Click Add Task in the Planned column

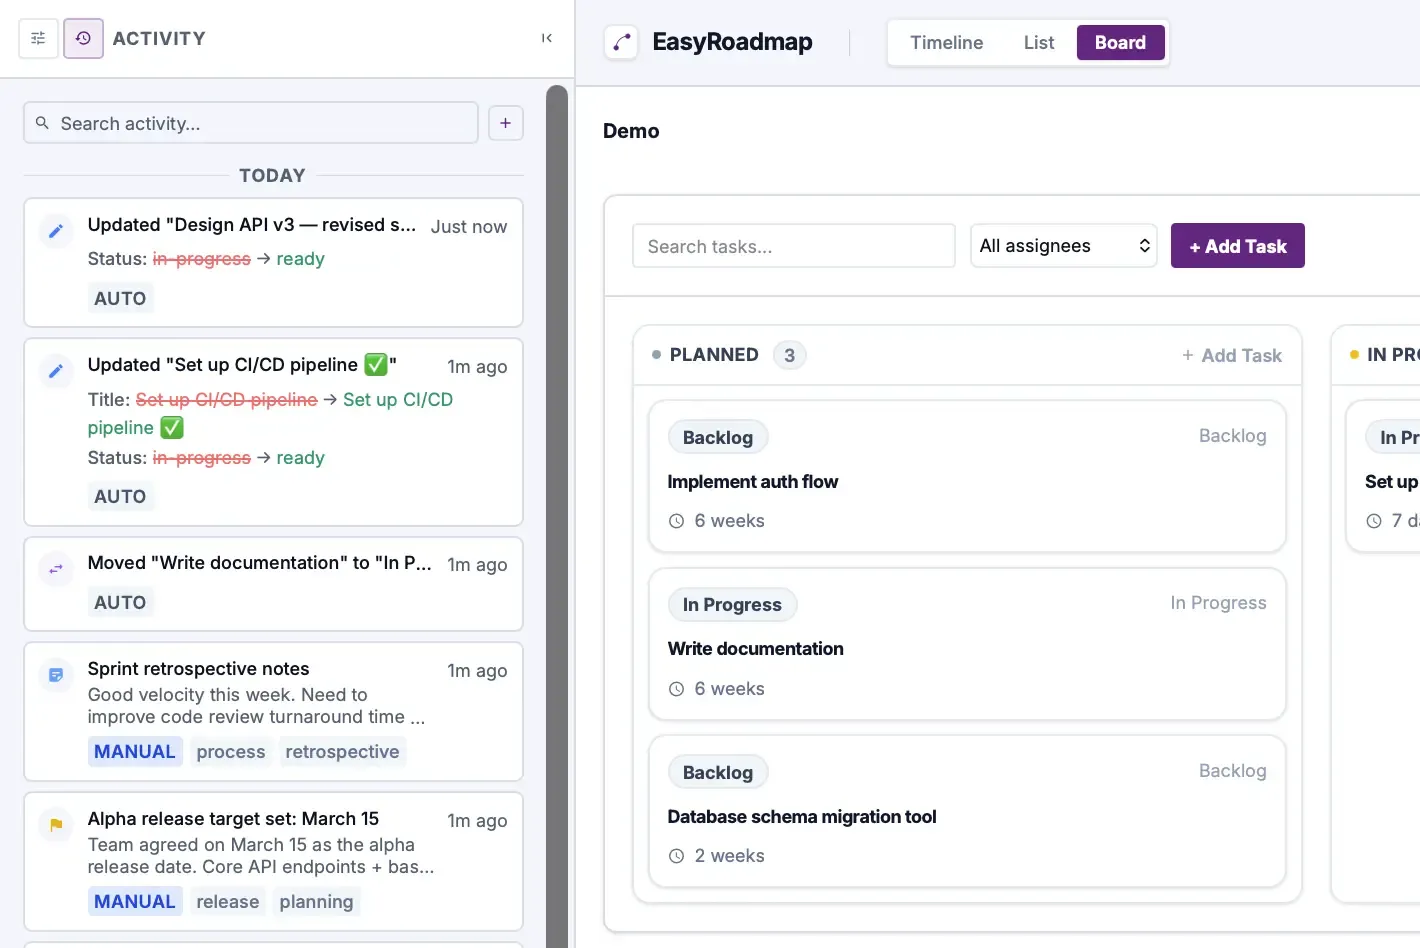pyautogui.click(x=1232, y=355)
